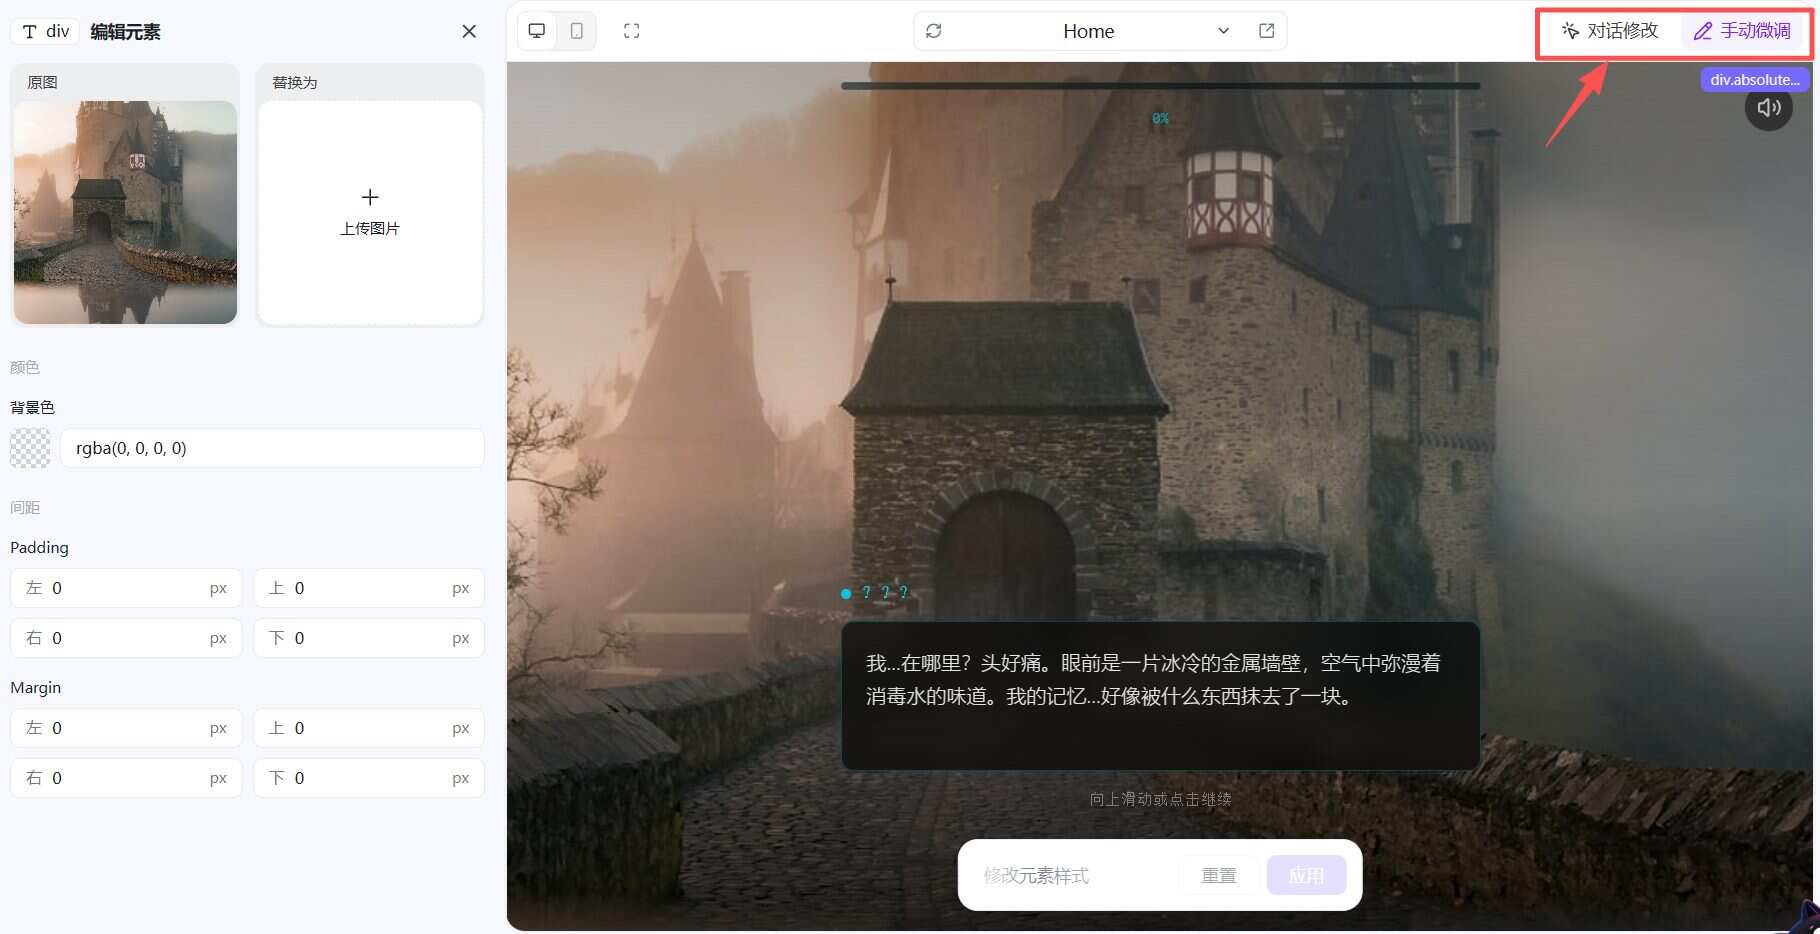Toggle the sound speaker icon
The height and width of the screenshot is (934, 1820).
click(1768, 107)
